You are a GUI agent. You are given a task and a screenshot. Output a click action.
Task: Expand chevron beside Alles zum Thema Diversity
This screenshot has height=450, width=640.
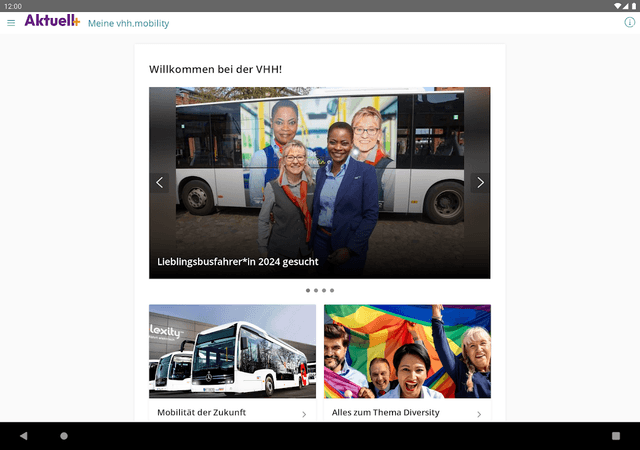(479, 414)
